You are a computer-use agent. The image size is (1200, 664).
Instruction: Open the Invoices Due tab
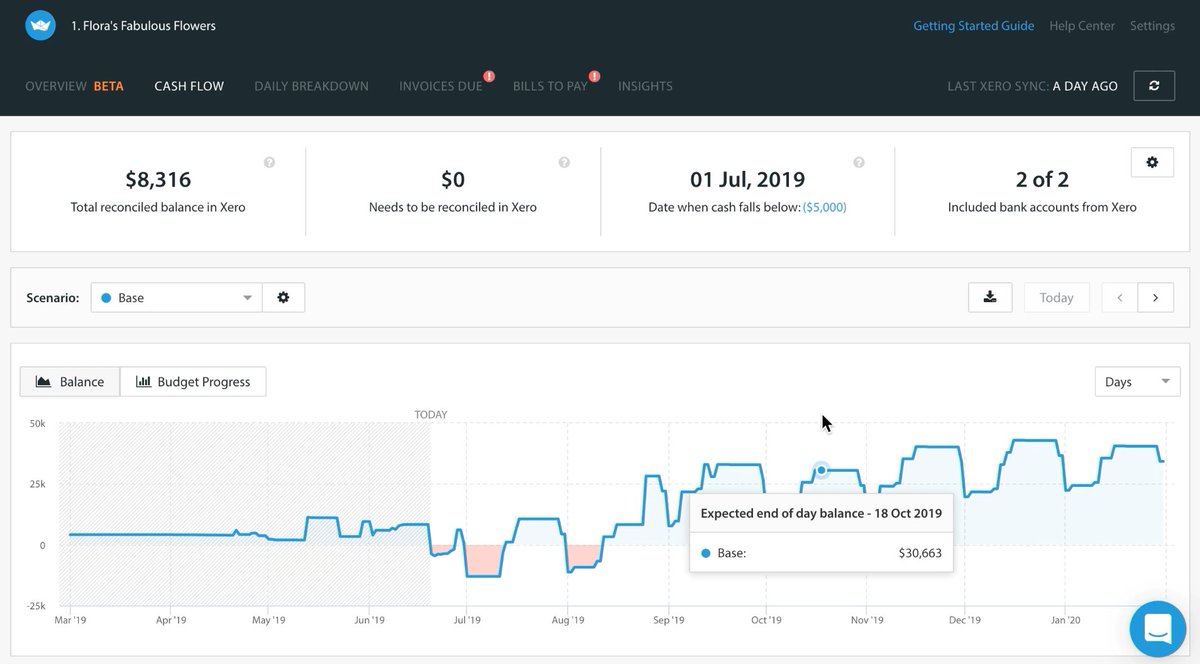click(x=440, y=86)
